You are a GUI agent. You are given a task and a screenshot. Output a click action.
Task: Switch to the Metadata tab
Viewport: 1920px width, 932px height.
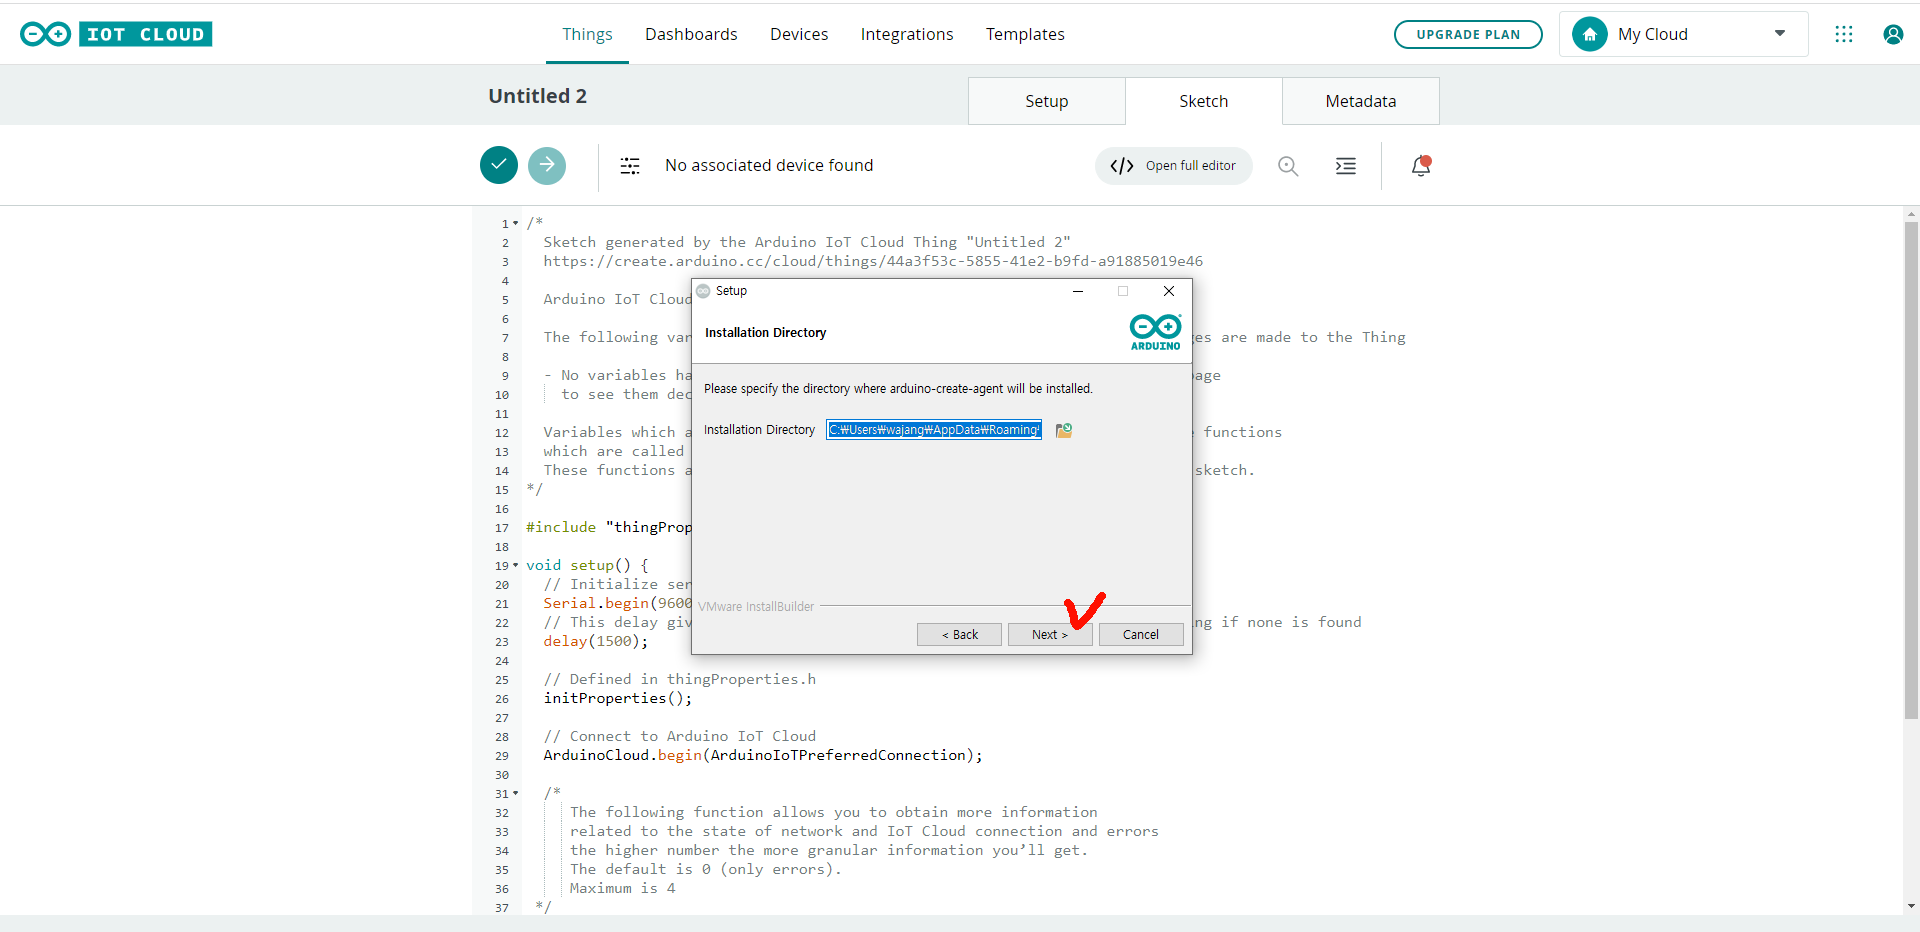pyautogui.click(x=1361, y=101)
